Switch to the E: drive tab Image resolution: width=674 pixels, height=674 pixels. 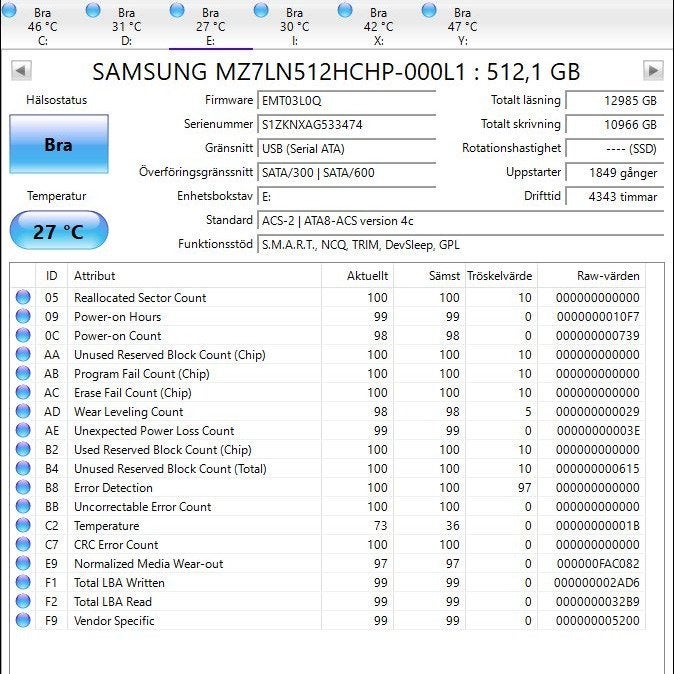coord(211,26)
